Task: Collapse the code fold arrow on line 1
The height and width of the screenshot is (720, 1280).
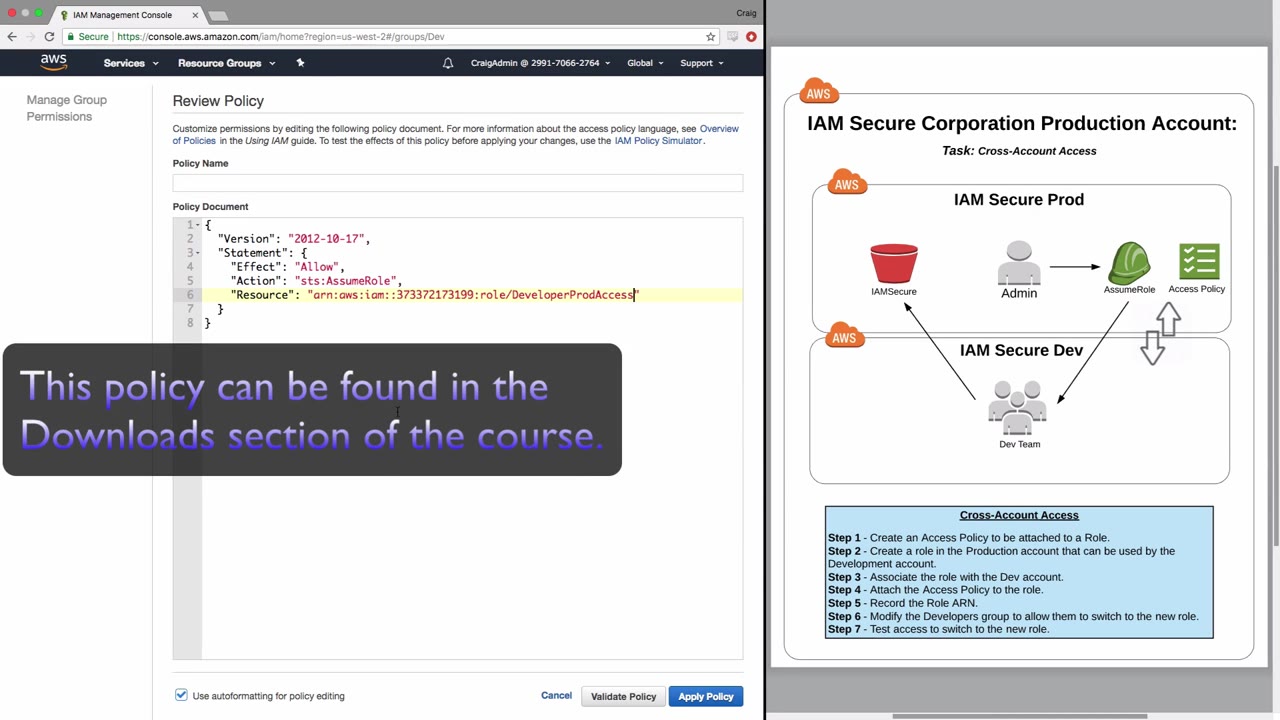Action: click(x=199, y=225)
